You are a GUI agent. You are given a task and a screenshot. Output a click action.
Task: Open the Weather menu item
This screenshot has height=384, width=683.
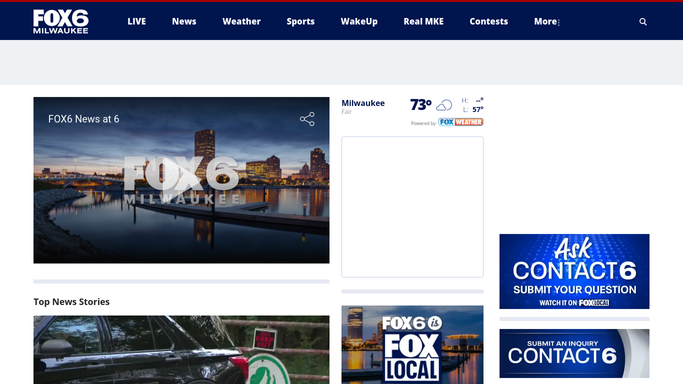coord(241,21)
